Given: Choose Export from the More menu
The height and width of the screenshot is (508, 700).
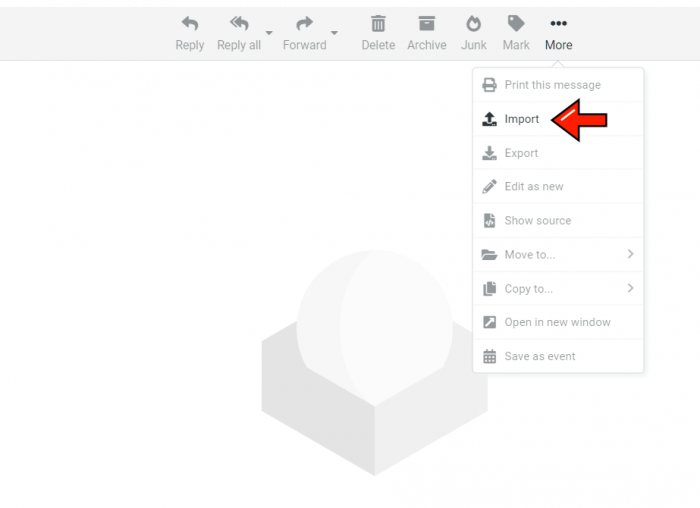Looking at the screenshot, I should point(558,153).
